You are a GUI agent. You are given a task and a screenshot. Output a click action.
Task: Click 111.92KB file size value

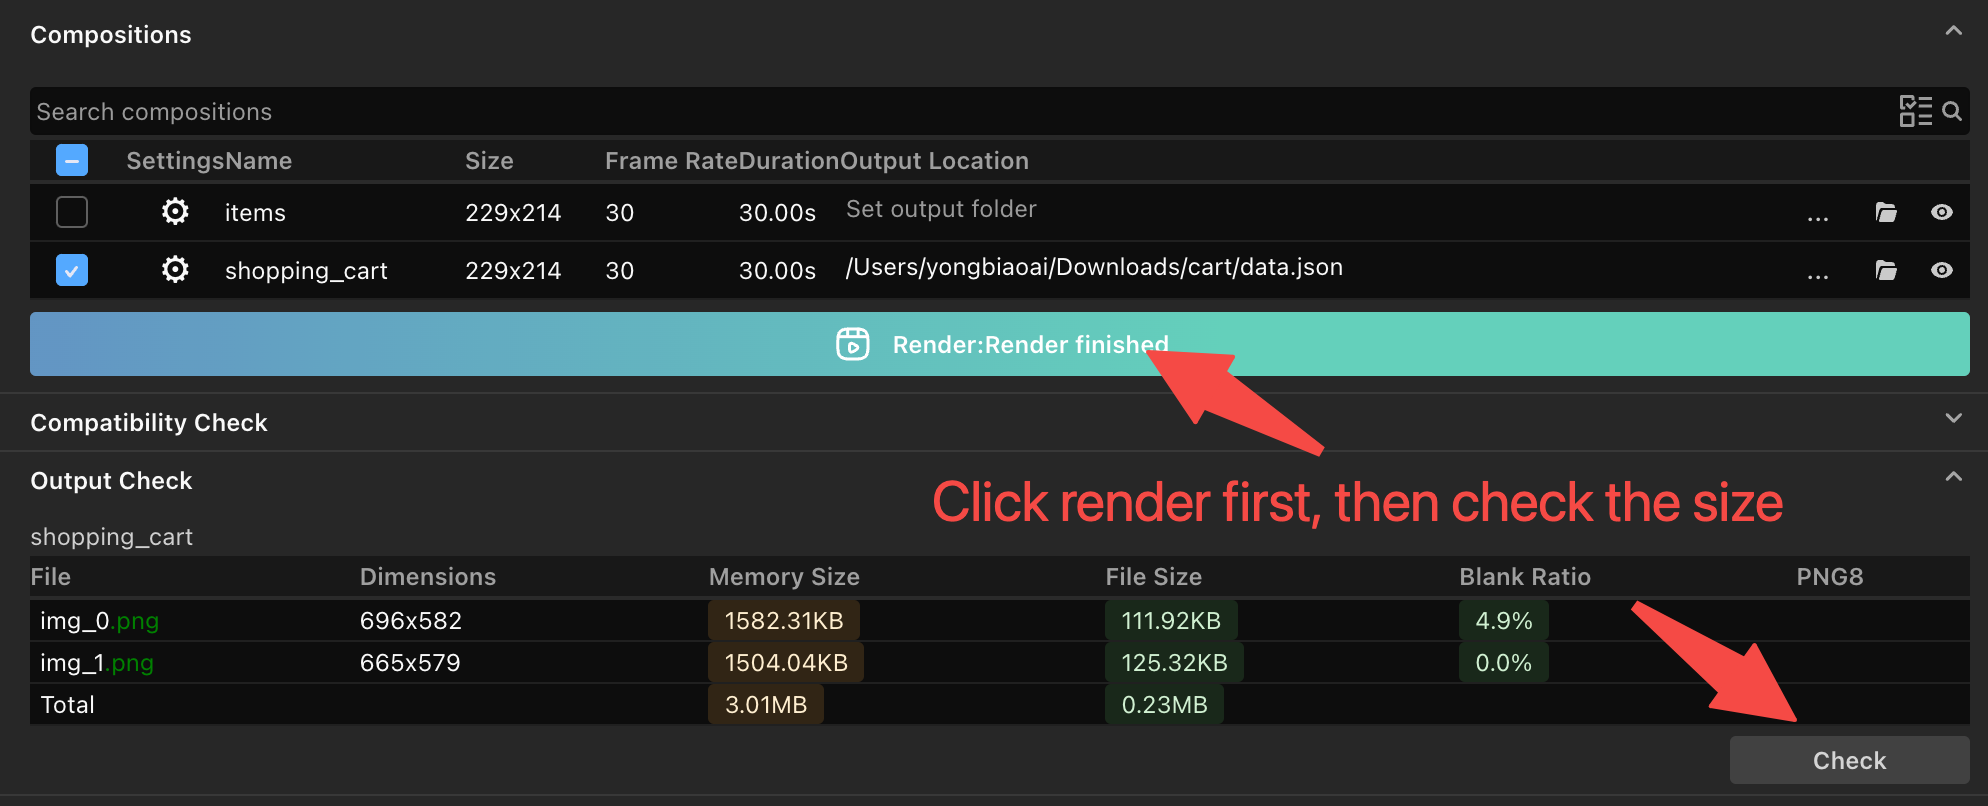click(x=1171, y=621)
